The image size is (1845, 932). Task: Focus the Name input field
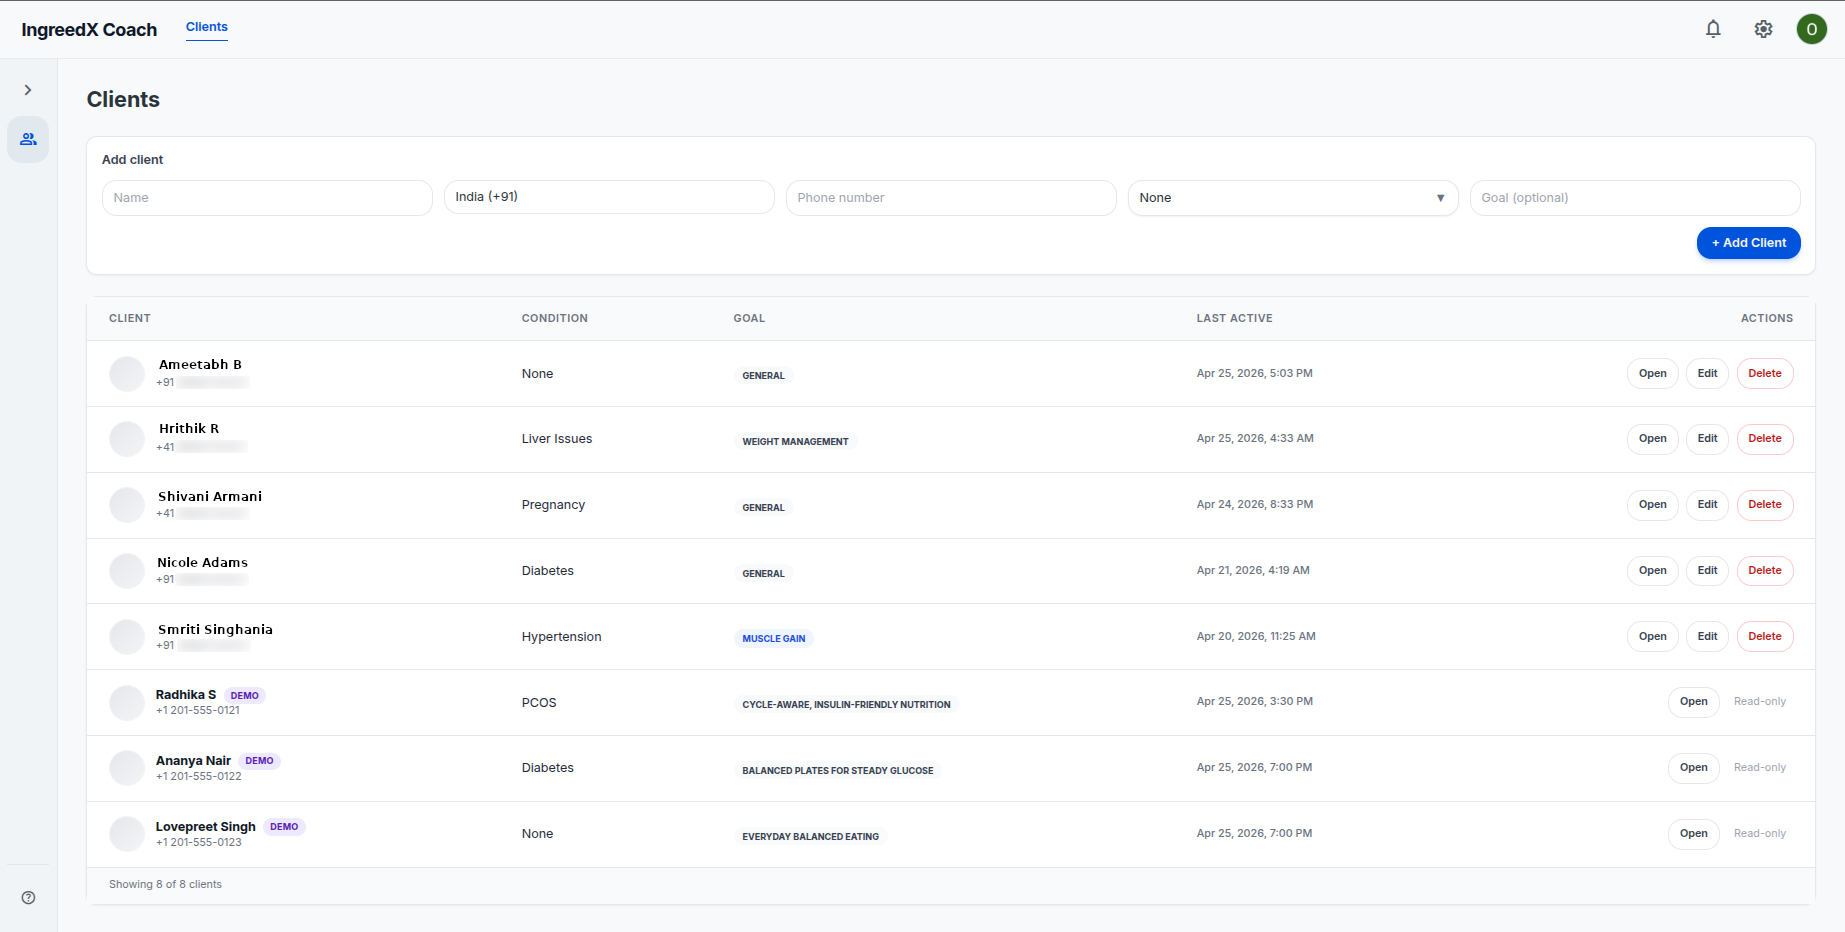(x=267, y=198)
